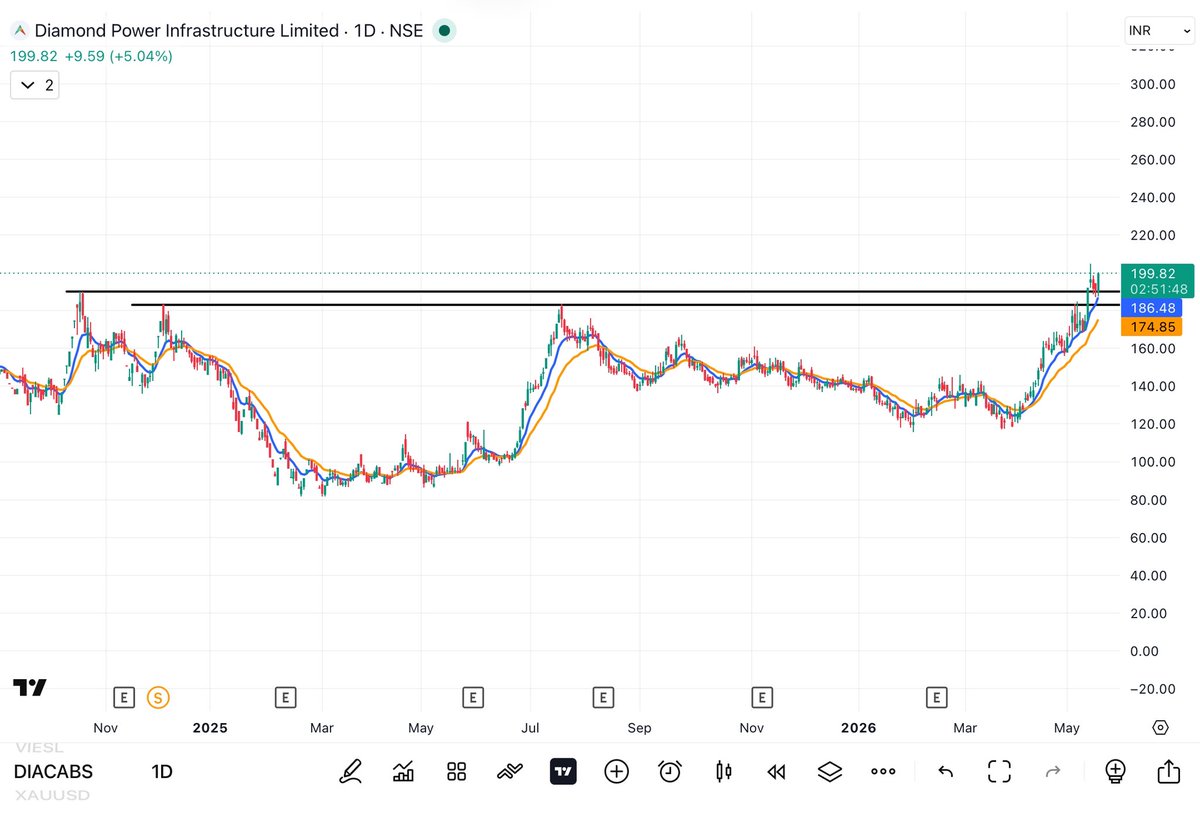Screen dimensions: 1200x818
Task: Create an alert with the alarm clock icon
Action: pyautogui.click(x=670, y=771)
